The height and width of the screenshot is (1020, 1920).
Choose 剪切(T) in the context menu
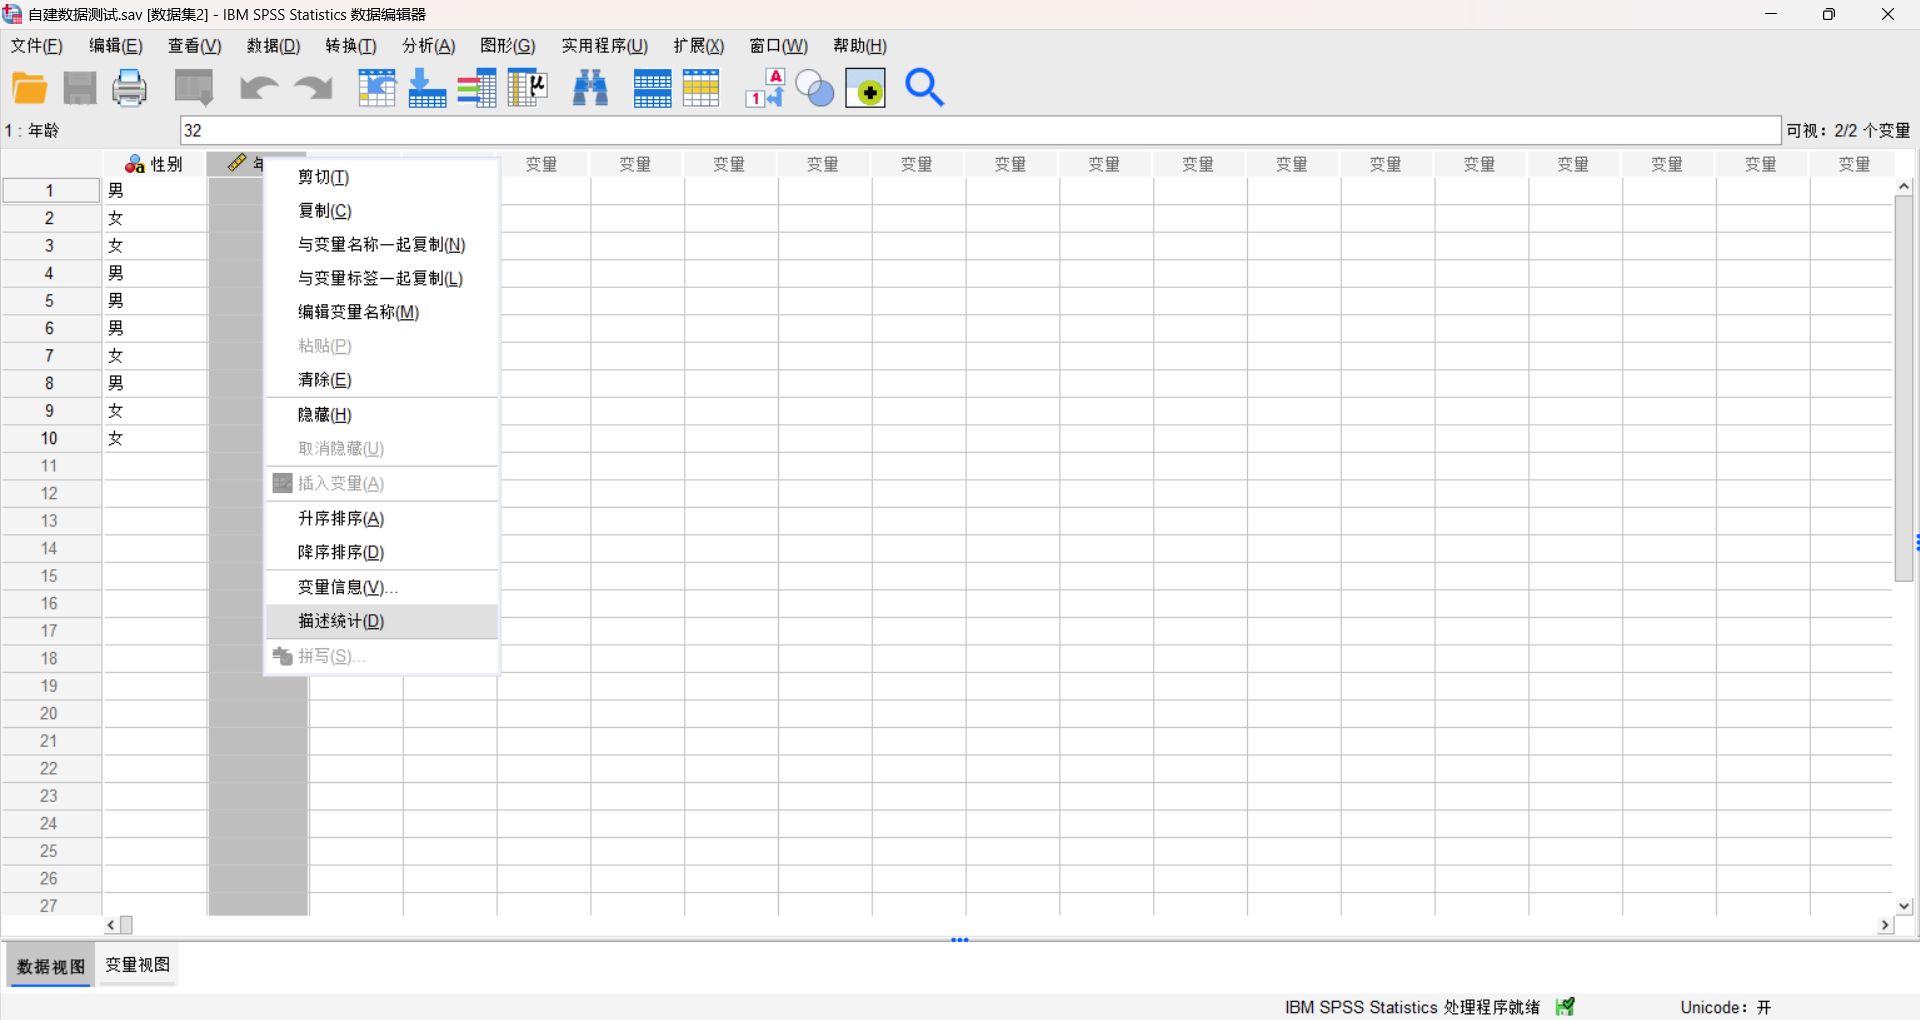click(x=382, y=177)
